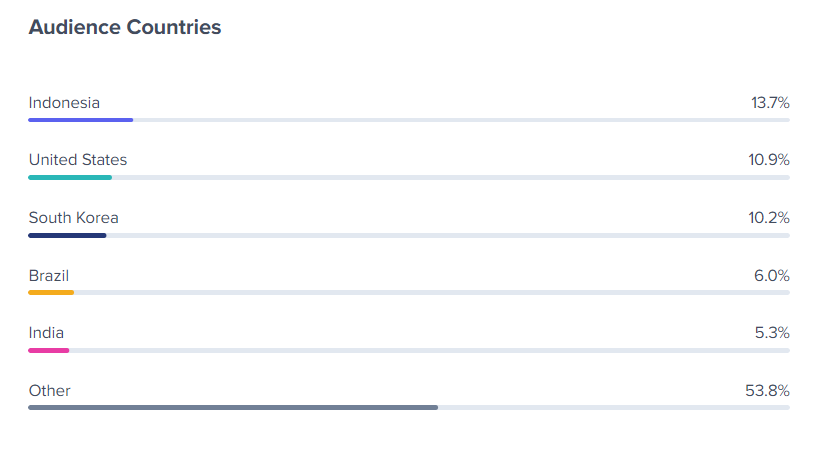Click the gray Other progress bar

click(233, 408)
